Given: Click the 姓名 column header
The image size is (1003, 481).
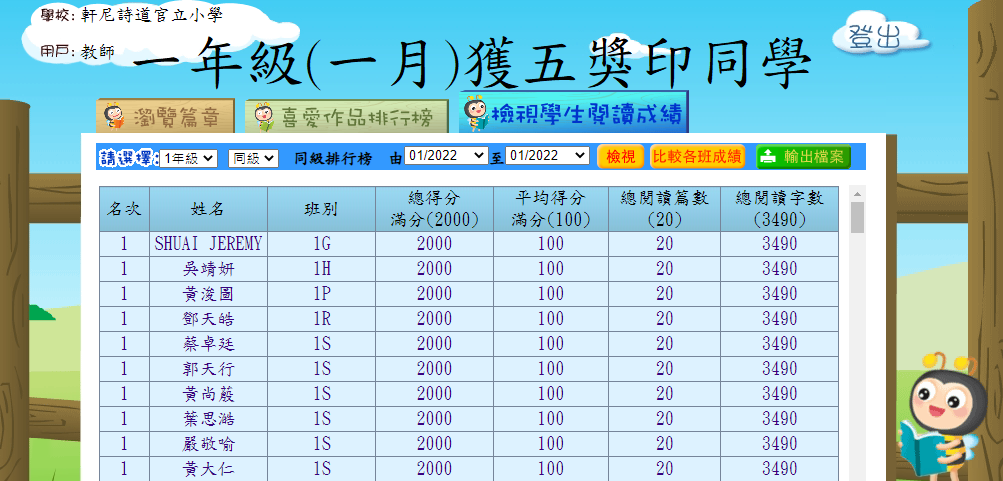Looking at the screenshot, I should coord(207,209).
